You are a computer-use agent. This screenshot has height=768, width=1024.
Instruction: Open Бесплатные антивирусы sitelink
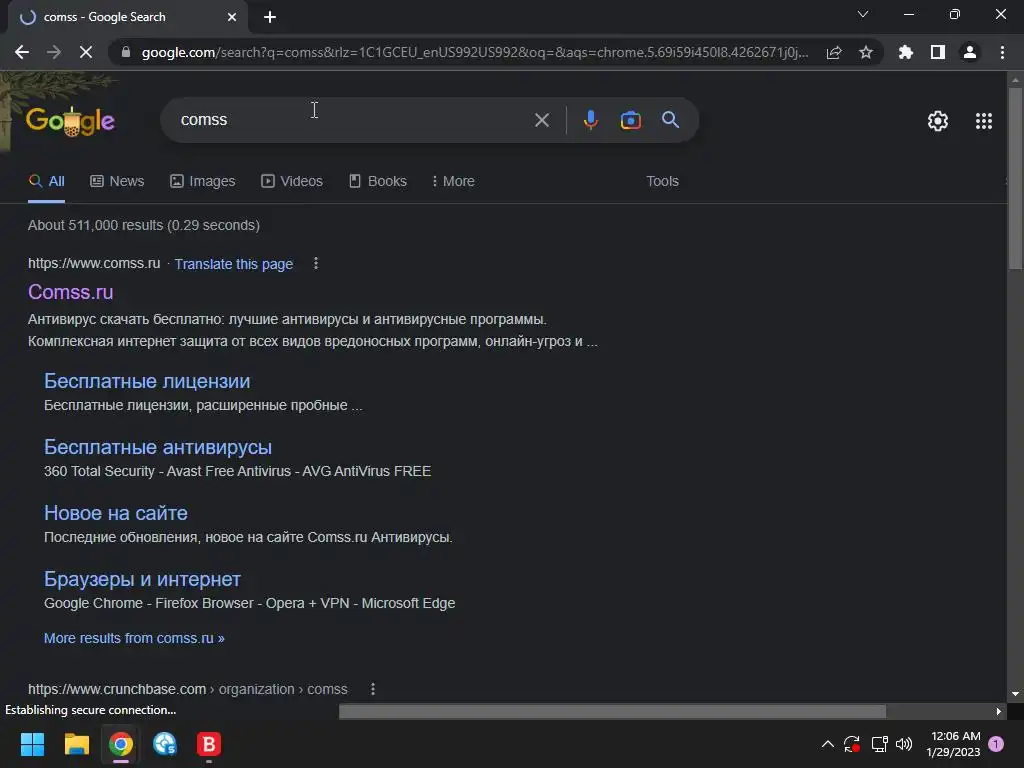[x=157, y=447]
